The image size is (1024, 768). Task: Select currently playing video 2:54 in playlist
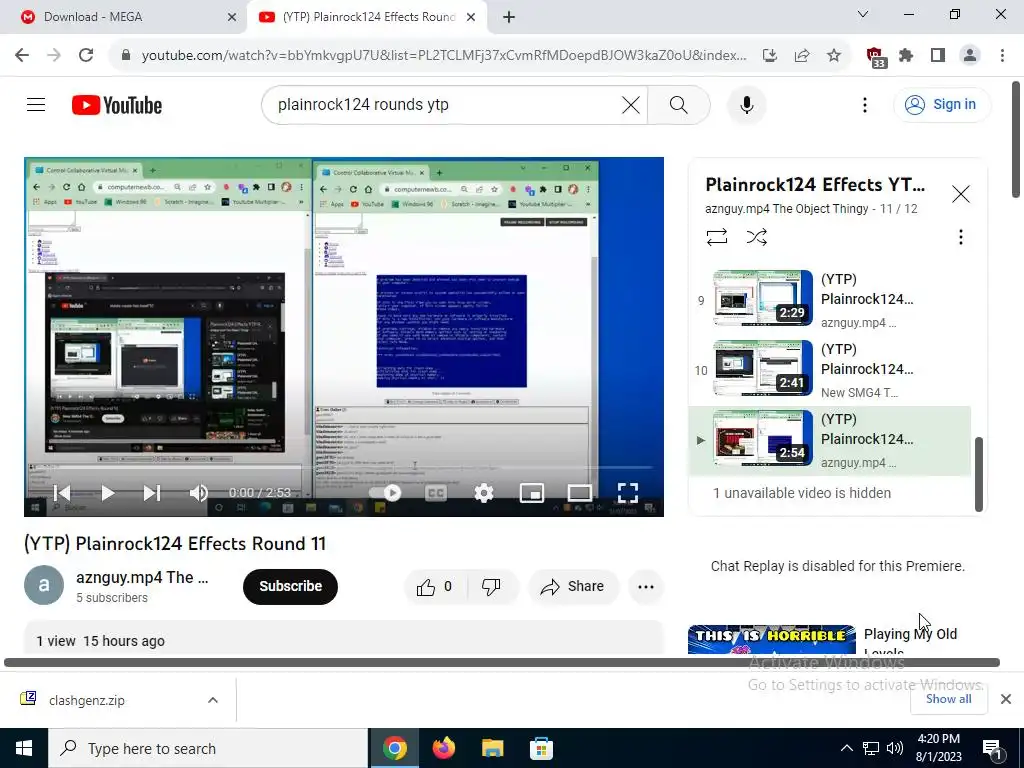click(x=830, y=440)
